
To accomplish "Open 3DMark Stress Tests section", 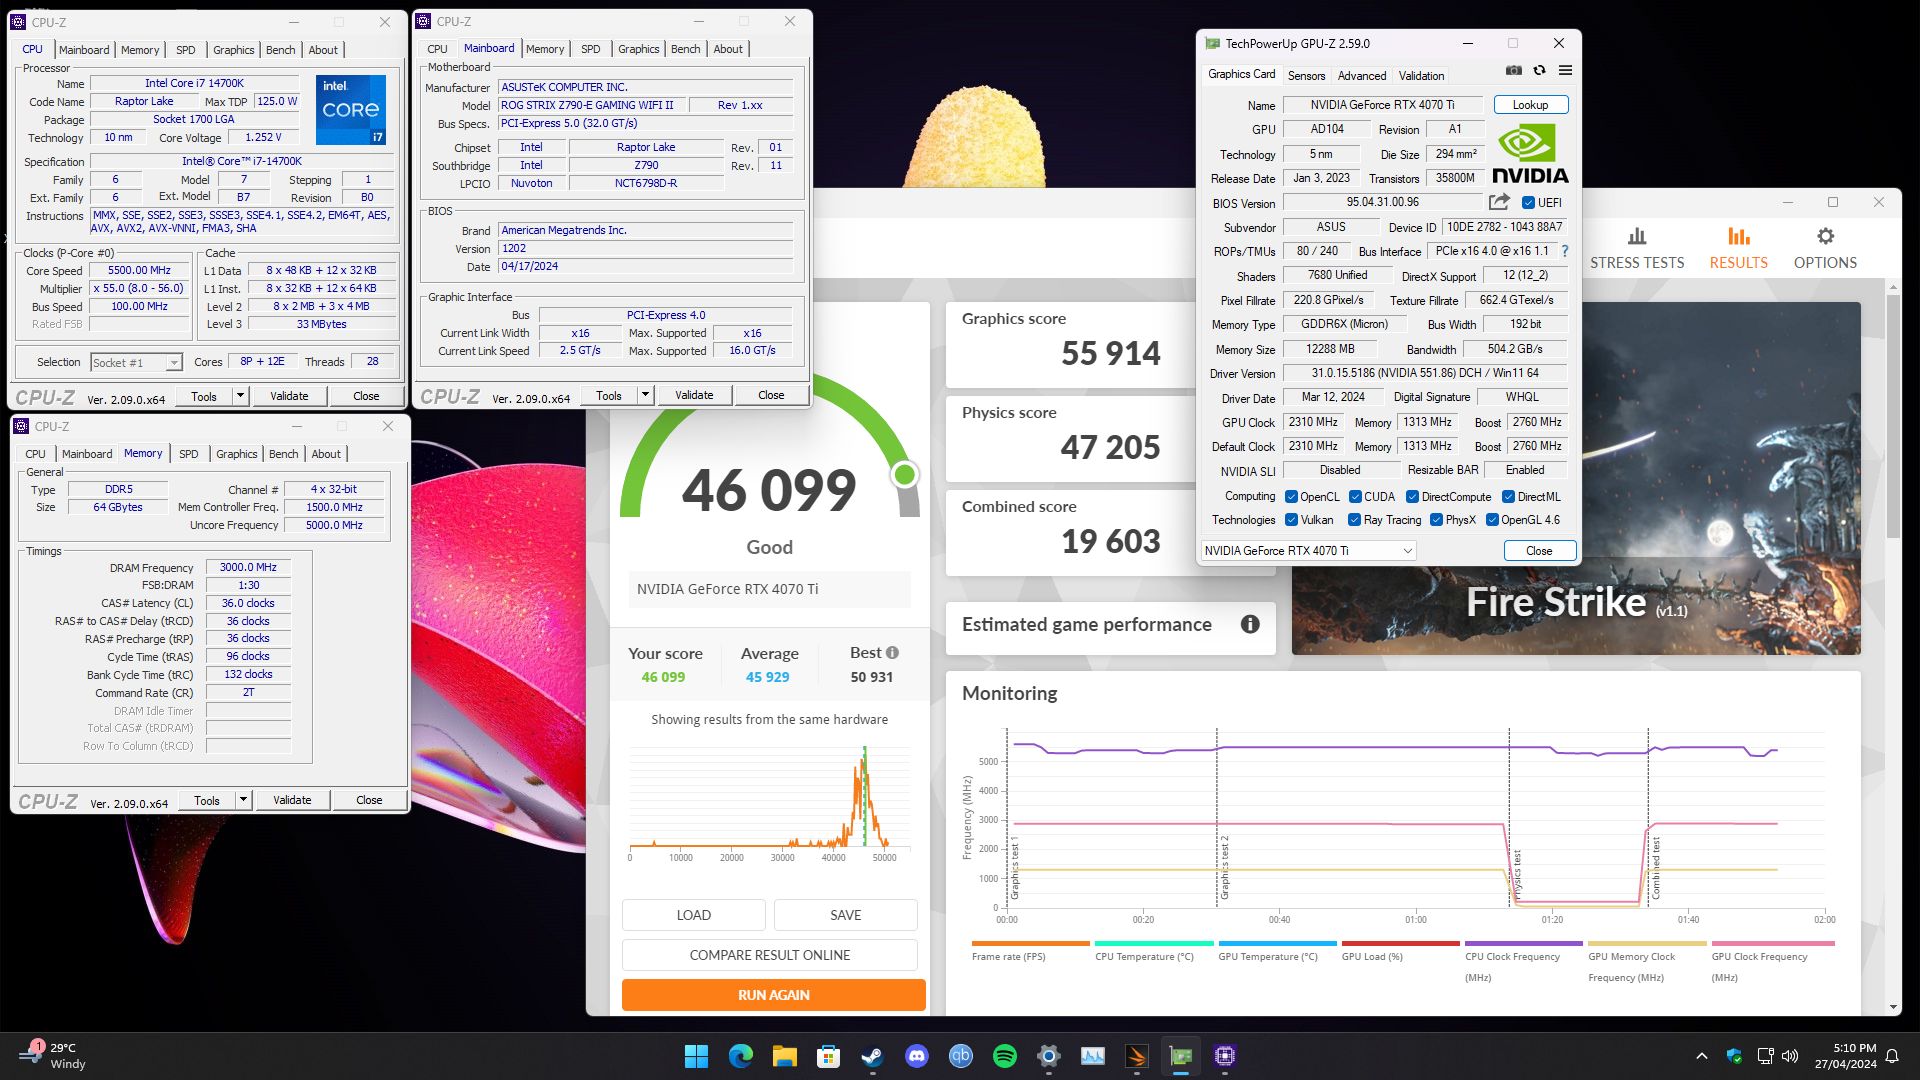I will [x=1637, y=248].
